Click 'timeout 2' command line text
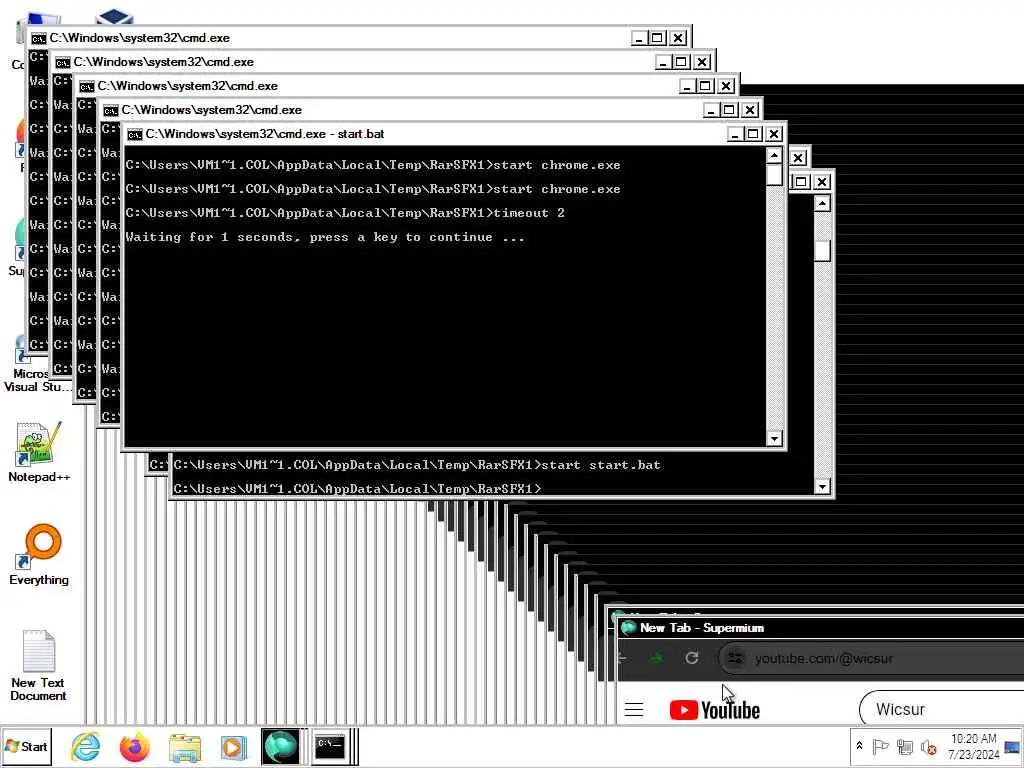This screenshot has width=1024, height=768. point(529,213)
